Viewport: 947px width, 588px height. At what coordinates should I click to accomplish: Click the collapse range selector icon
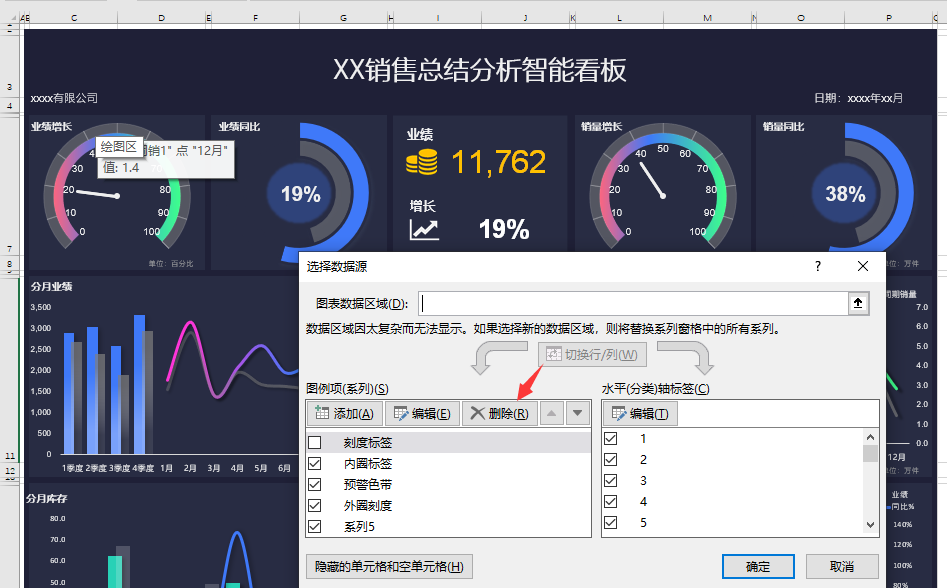click(x=858, y=304)
